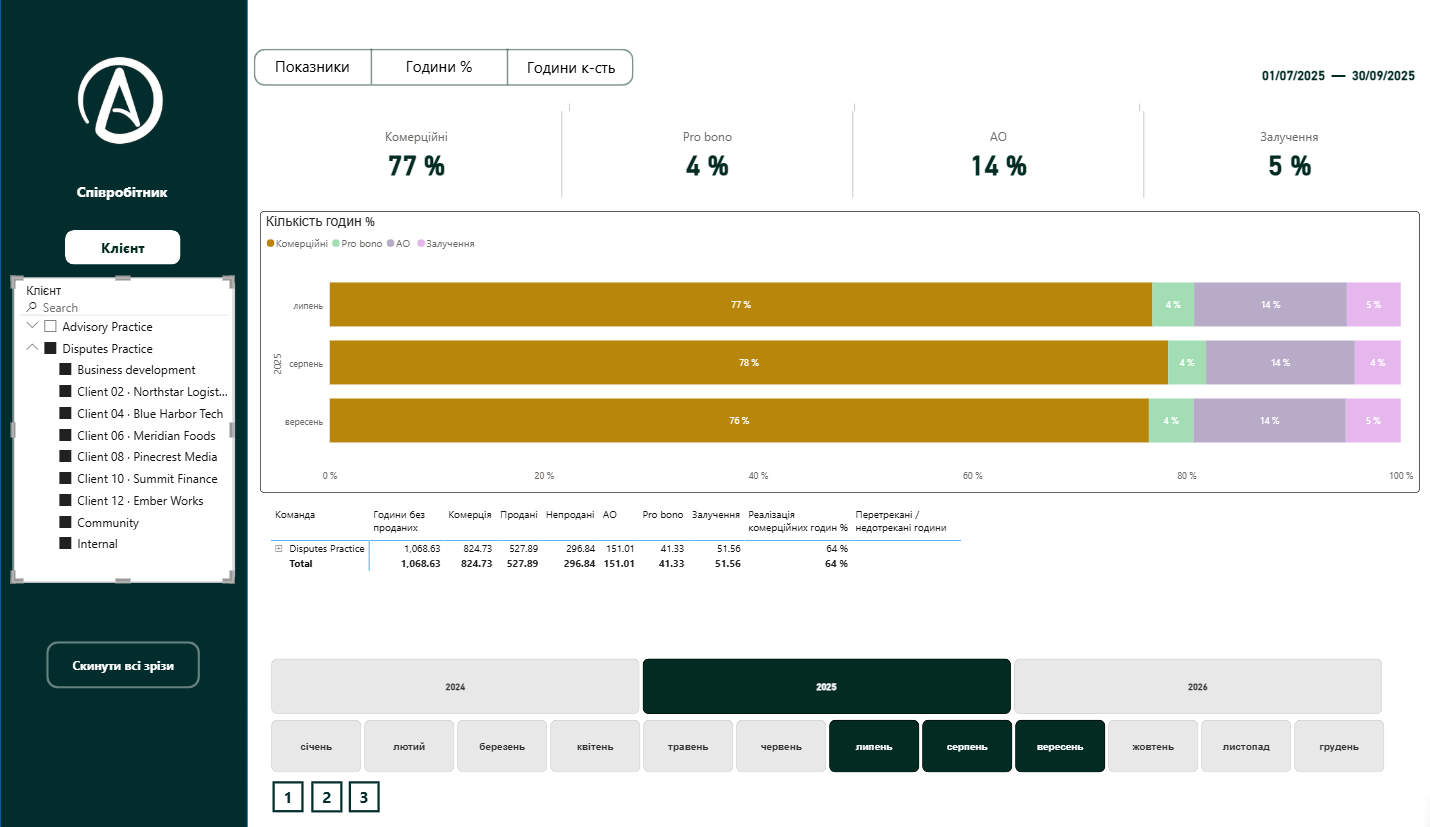Click Pro bono legend color marker
The height and width of the screenshot is (827, 1430).
click(336, 244)
